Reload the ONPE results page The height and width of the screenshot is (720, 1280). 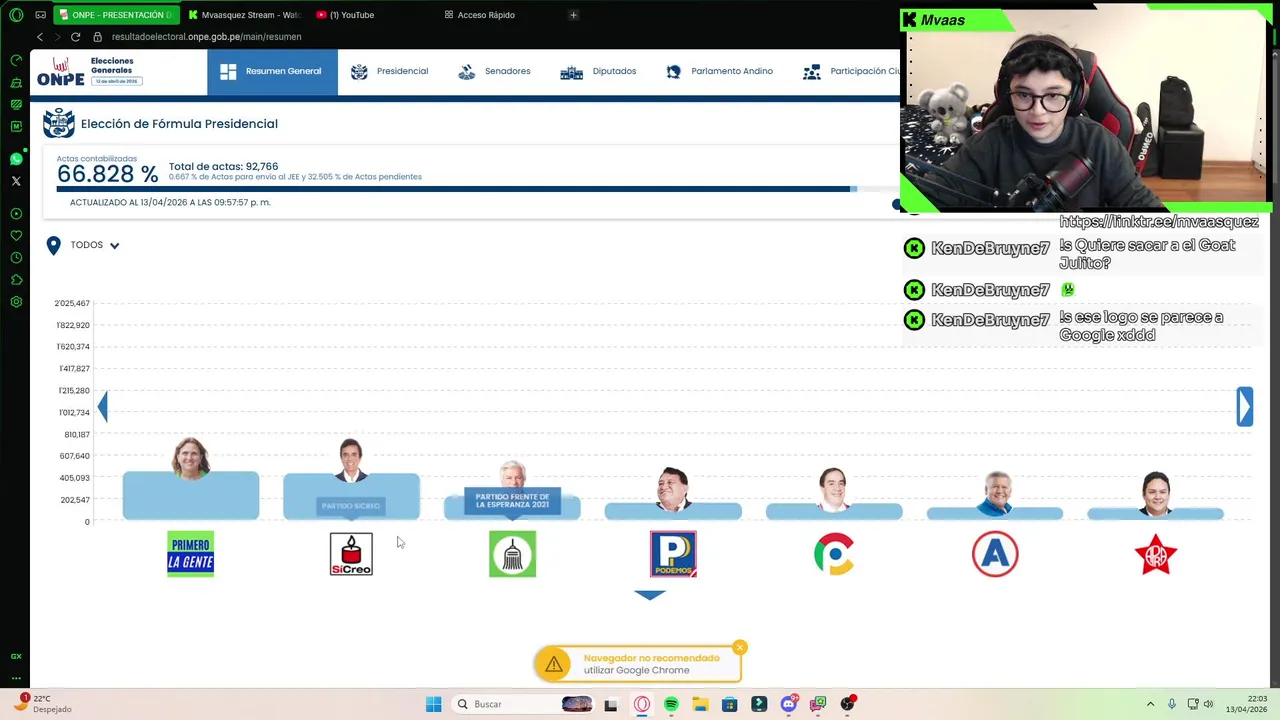point(75,37)
